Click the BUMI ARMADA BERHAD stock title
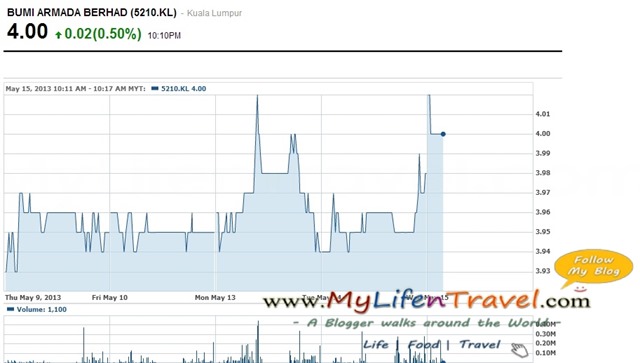 coord(92,13)
